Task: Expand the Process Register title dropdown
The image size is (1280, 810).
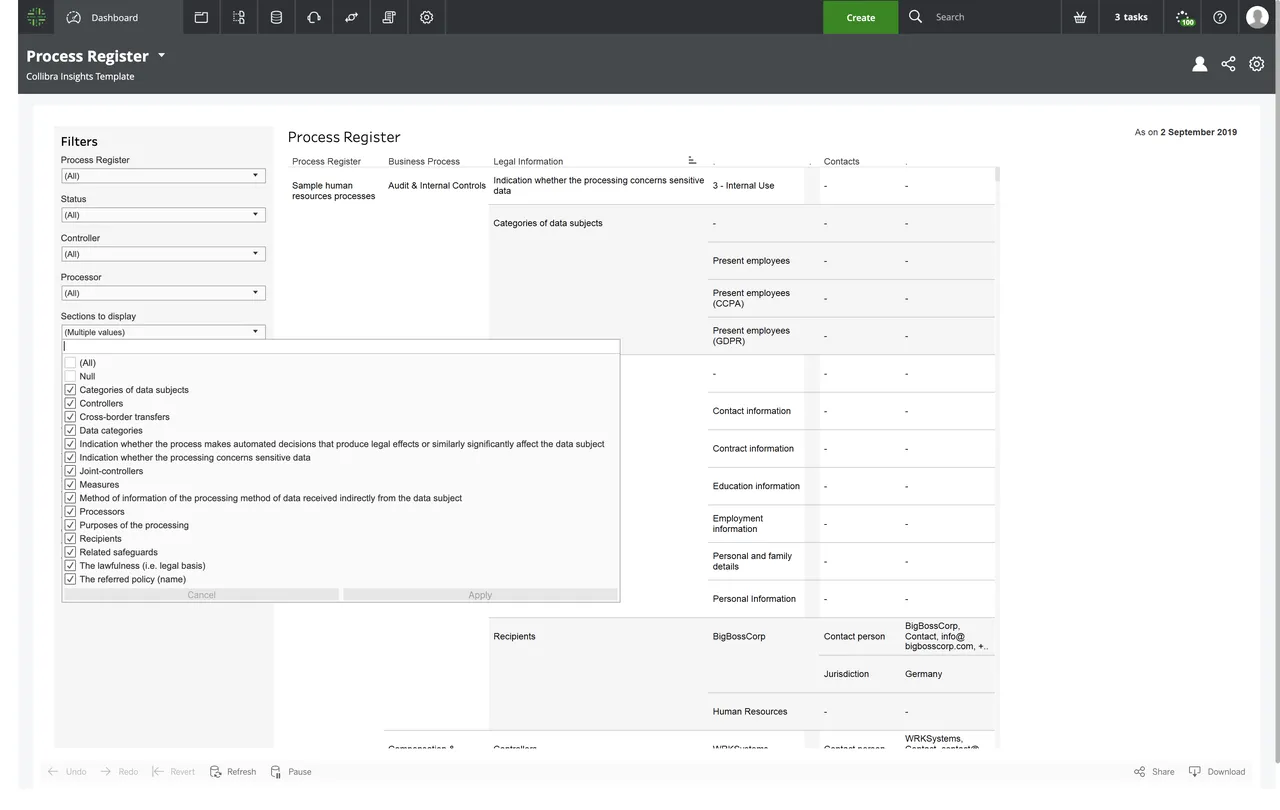Action: (162, 56)
